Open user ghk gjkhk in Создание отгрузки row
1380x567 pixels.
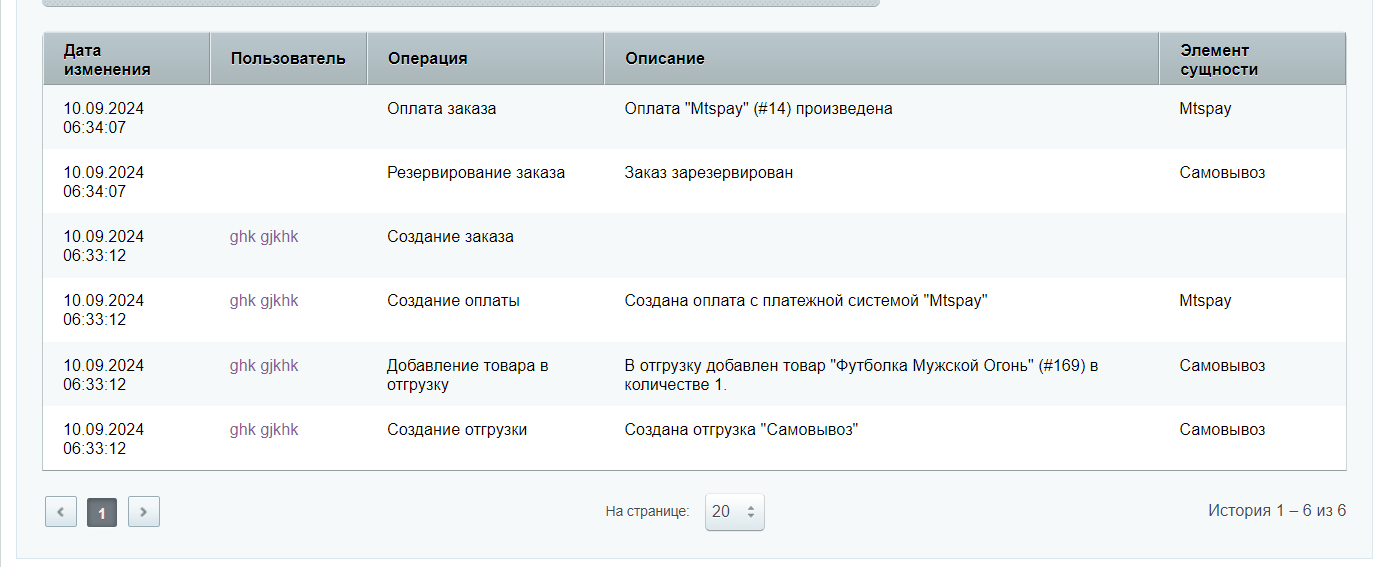pyautogui.click(x=264, y=430)
